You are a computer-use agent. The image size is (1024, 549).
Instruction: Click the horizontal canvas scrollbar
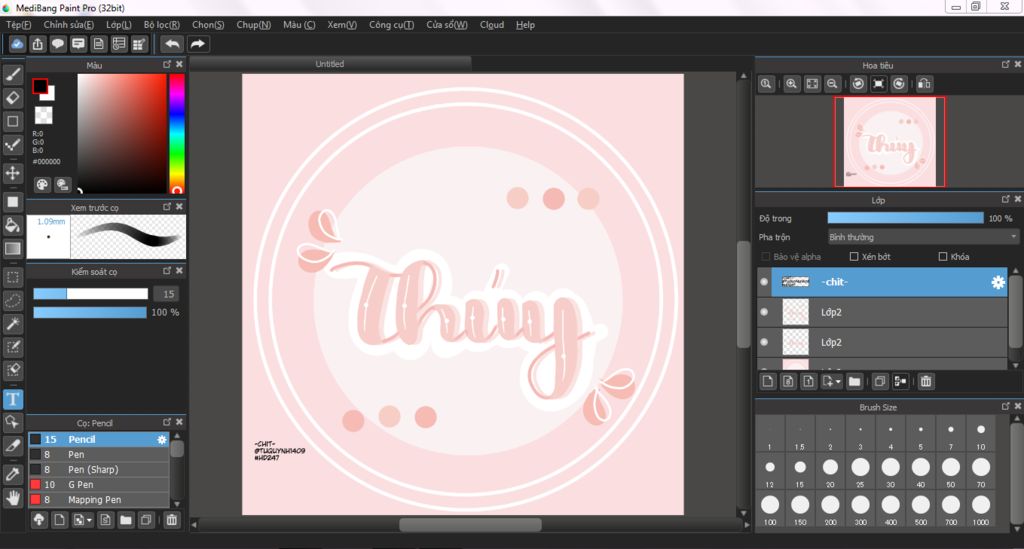[470, 524]
